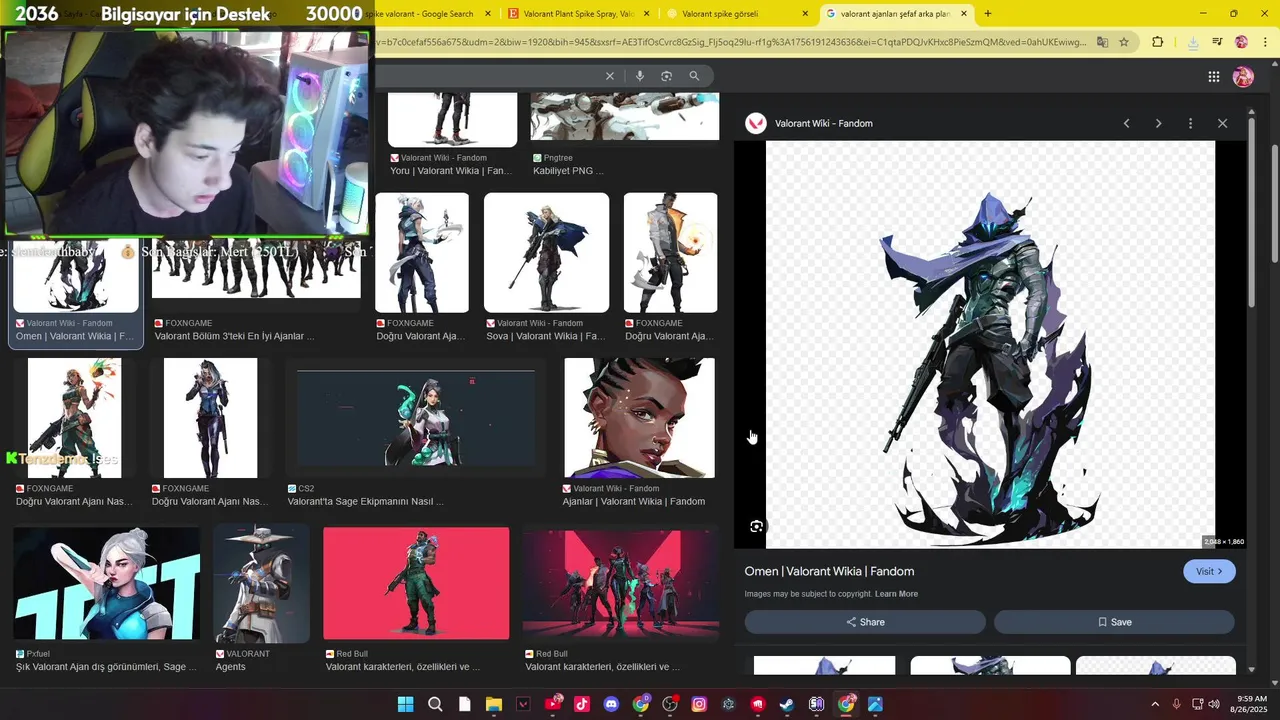Viewport: 1280px width, 720px height.
Task: Click the Visit button for Omen image
Action: (1209, 571)
